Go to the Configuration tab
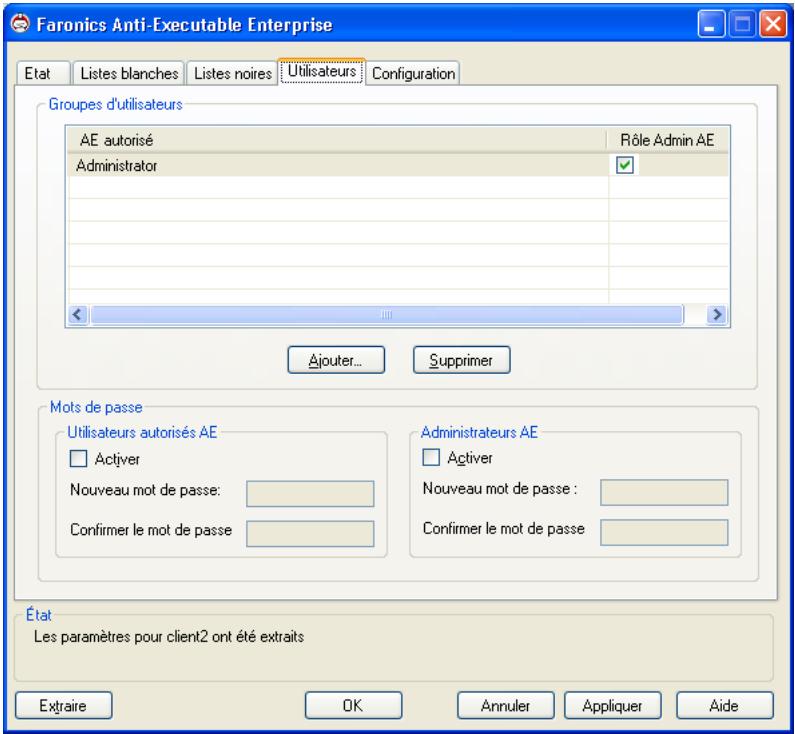This screenshot has height=734, width=795. [413, 73]
